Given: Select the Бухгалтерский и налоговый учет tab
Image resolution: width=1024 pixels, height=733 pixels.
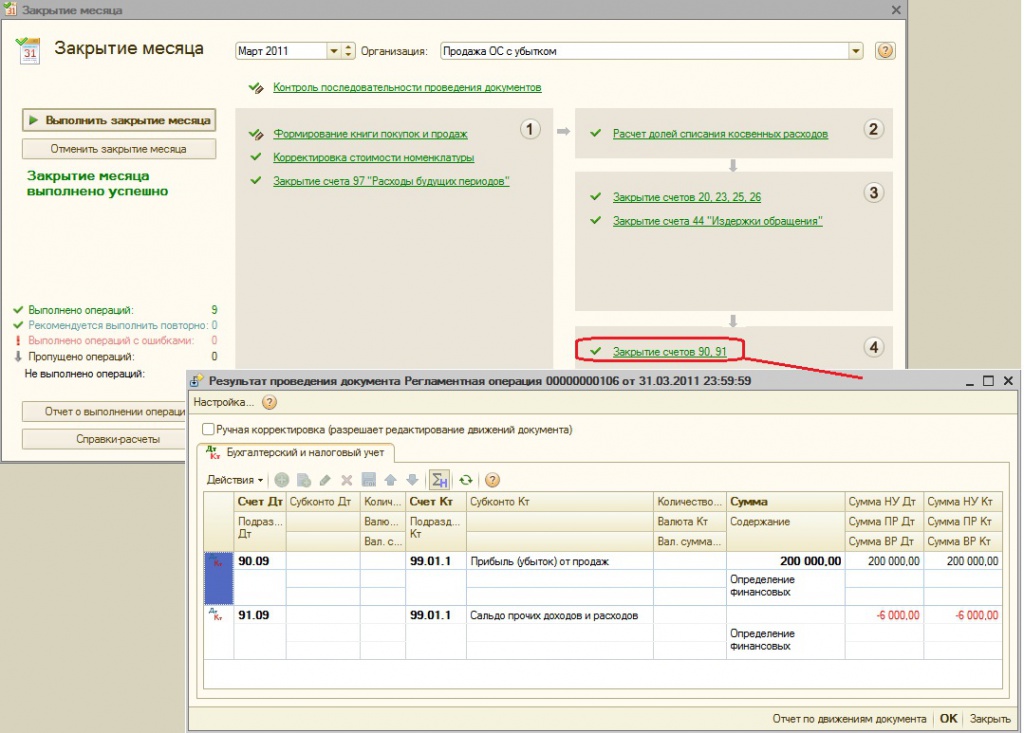Looking at the screenshot, I should (x=296, y=452).
